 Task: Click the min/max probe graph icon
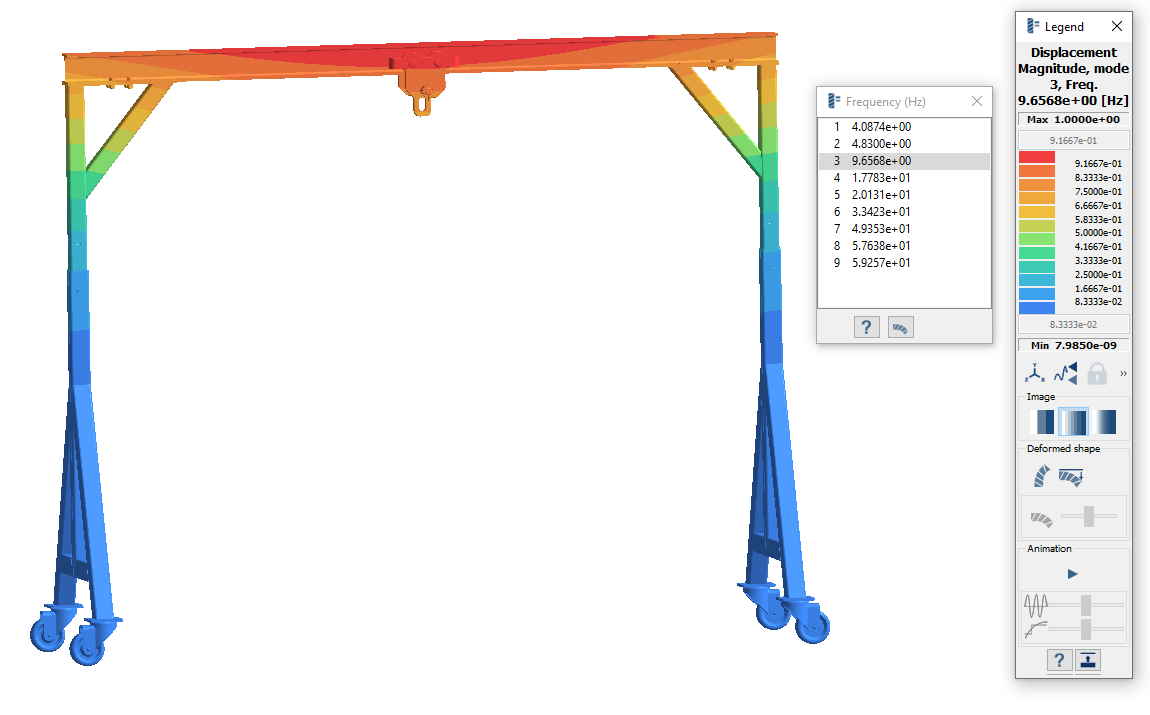click(x=1066, y=373)
